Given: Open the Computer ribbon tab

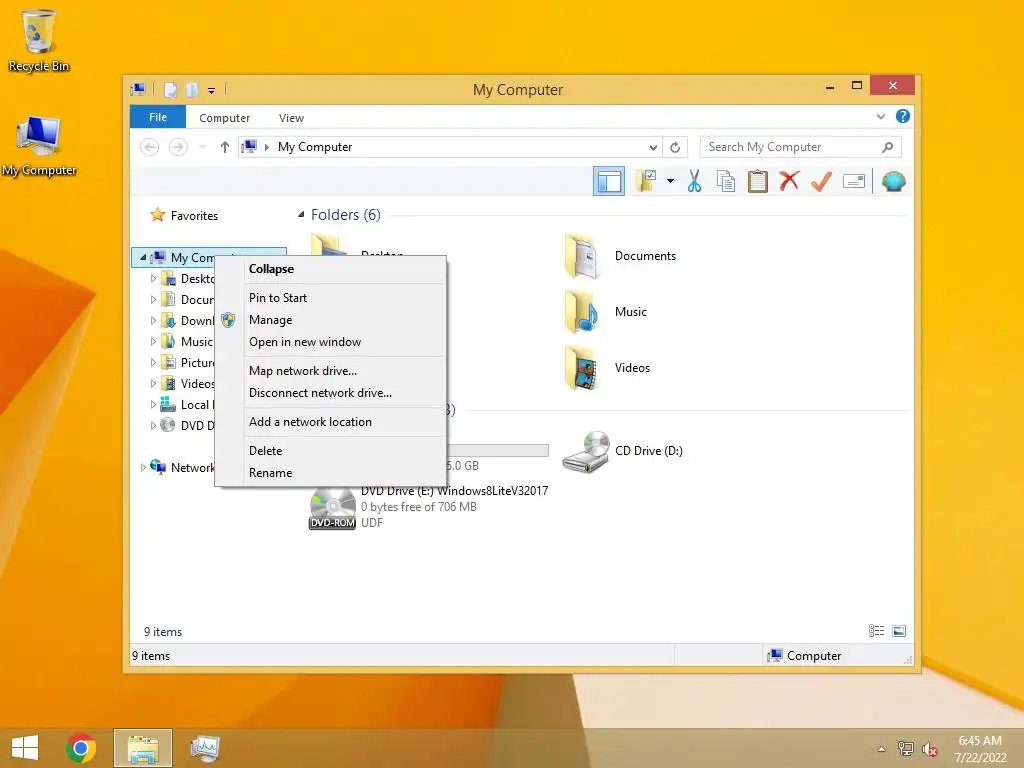Looking at the screenshot, I should [x=224, y=118].
